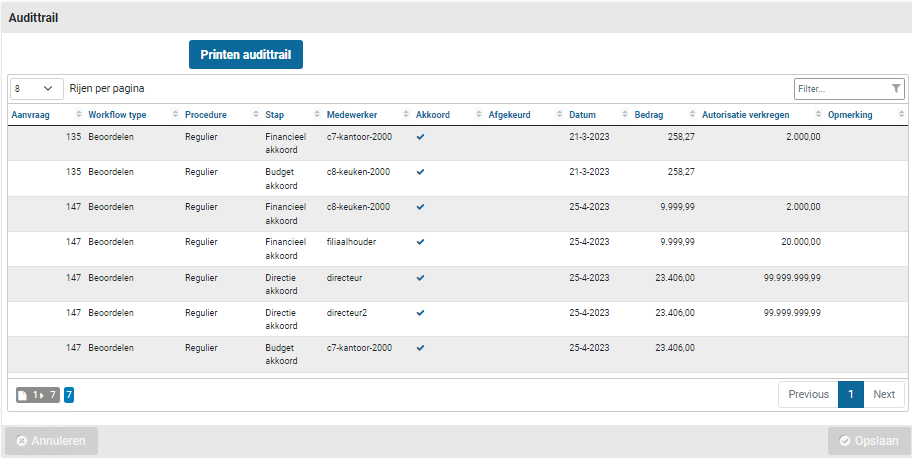
Task: Click the filter funnel icon
Action: pyautogui.click(x=896, y=89)
